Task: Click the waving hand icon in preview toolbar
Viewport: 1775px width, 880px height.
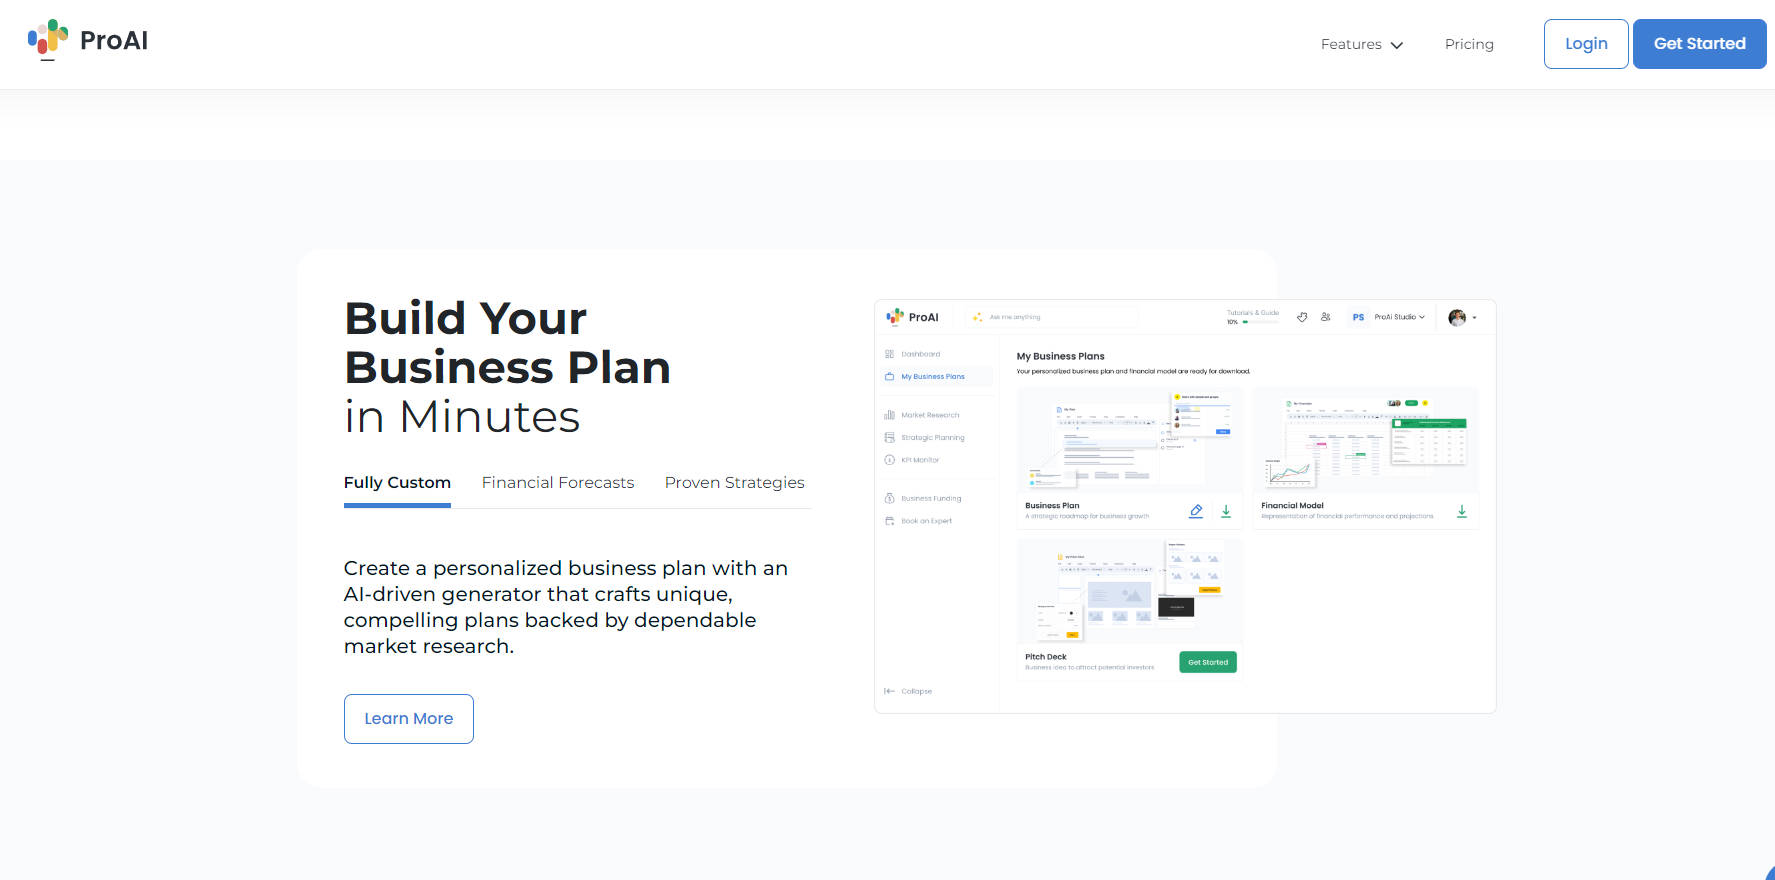Action: point(1302,317)
